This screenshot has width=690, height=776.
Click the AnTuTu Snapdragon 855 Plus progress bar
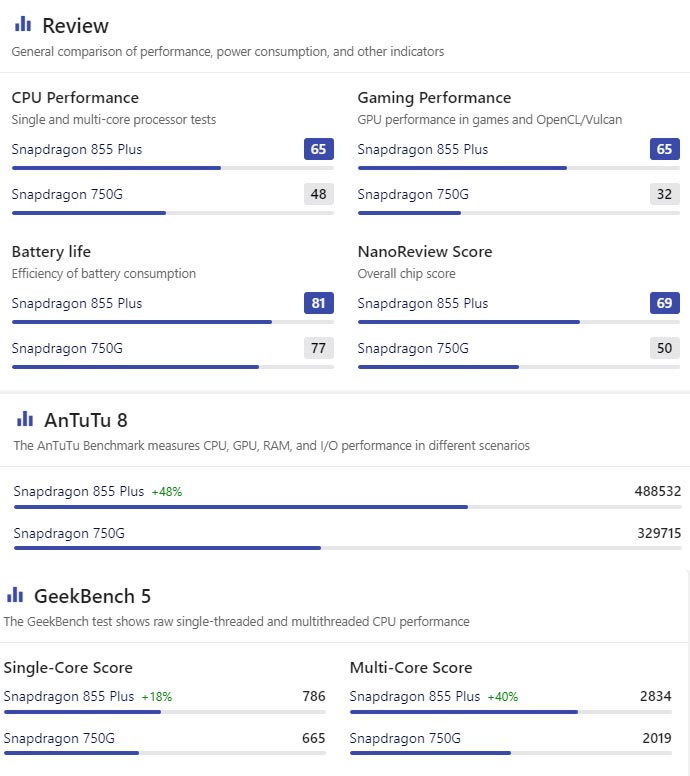point(240,507)
